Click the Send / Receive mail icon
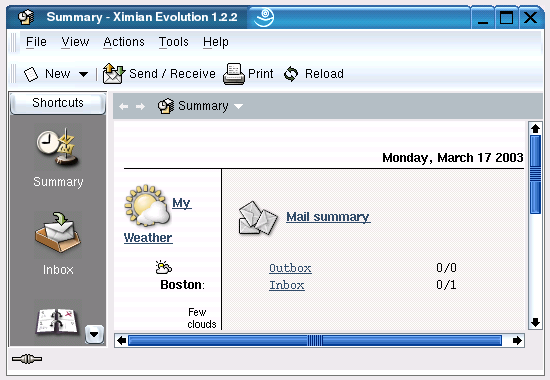 114,74
